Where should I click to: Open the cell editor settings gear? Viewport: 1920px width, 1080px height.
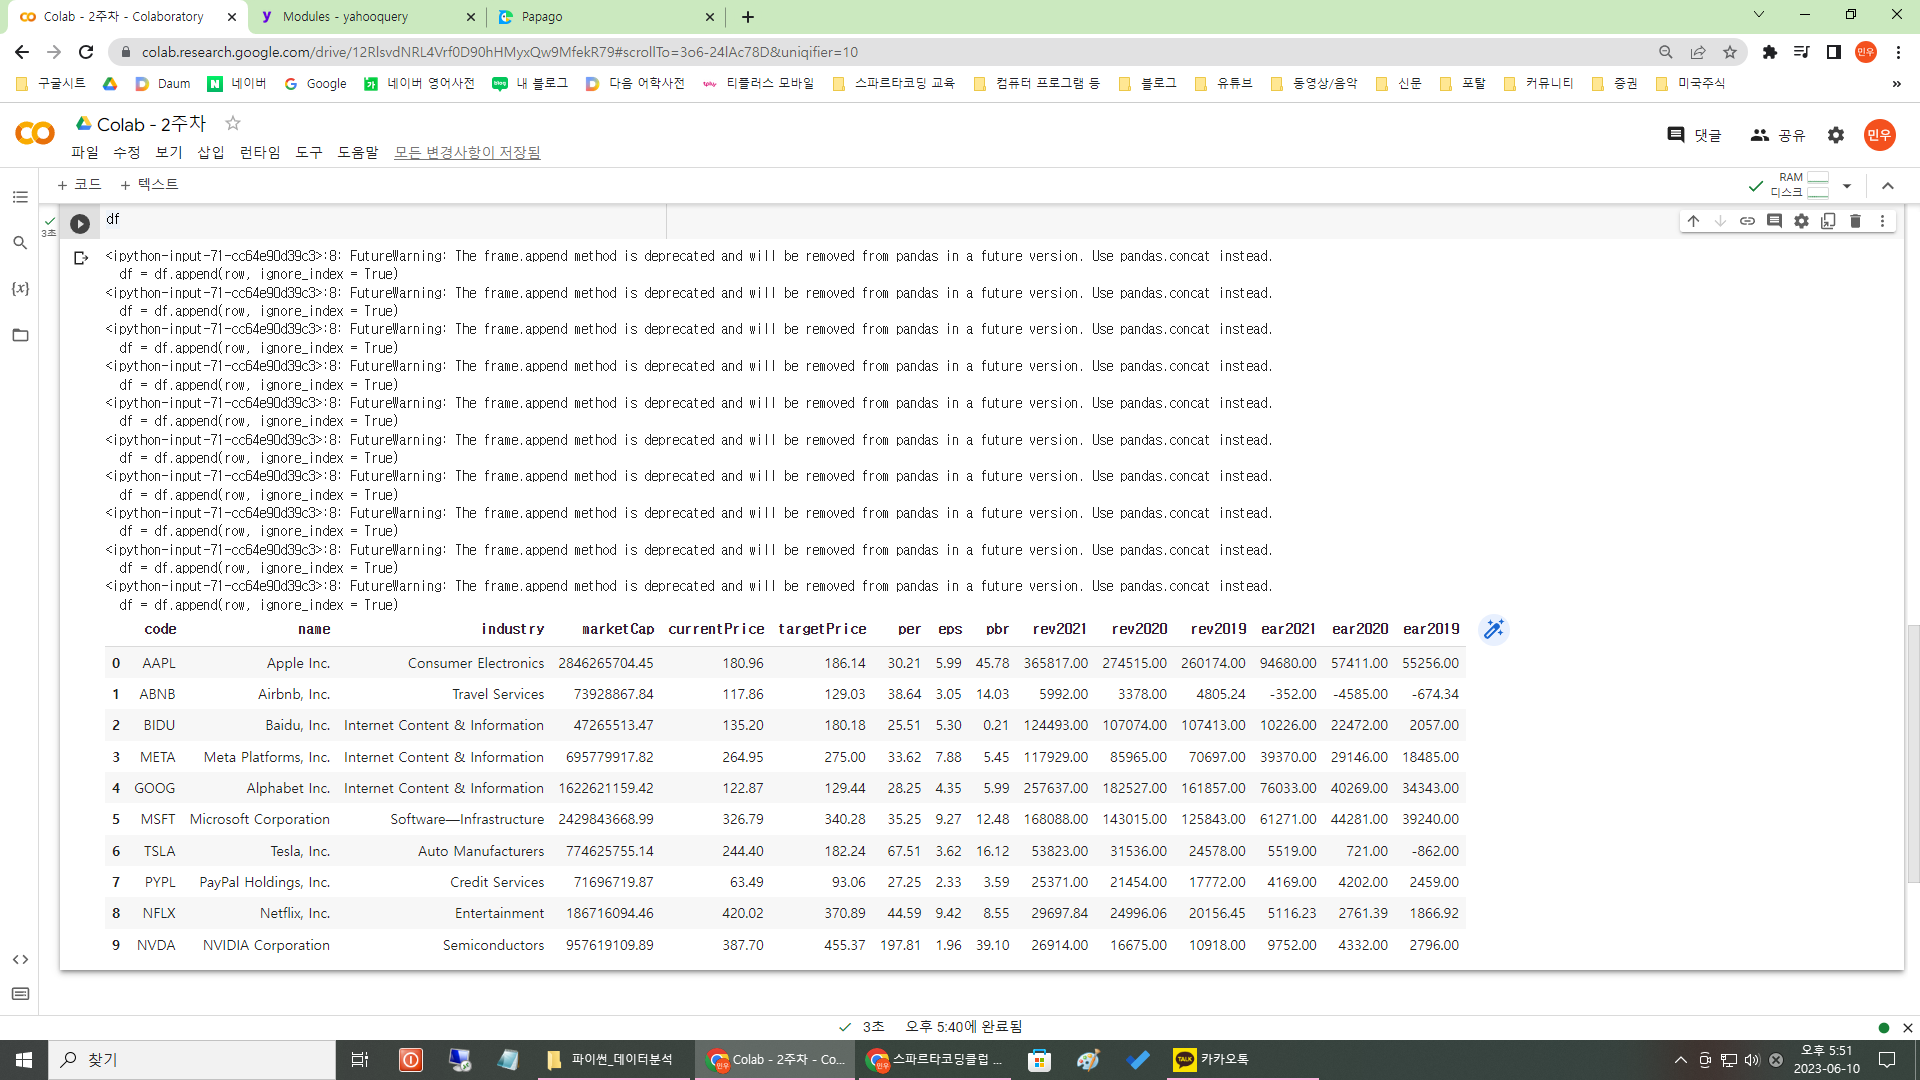1801,221
